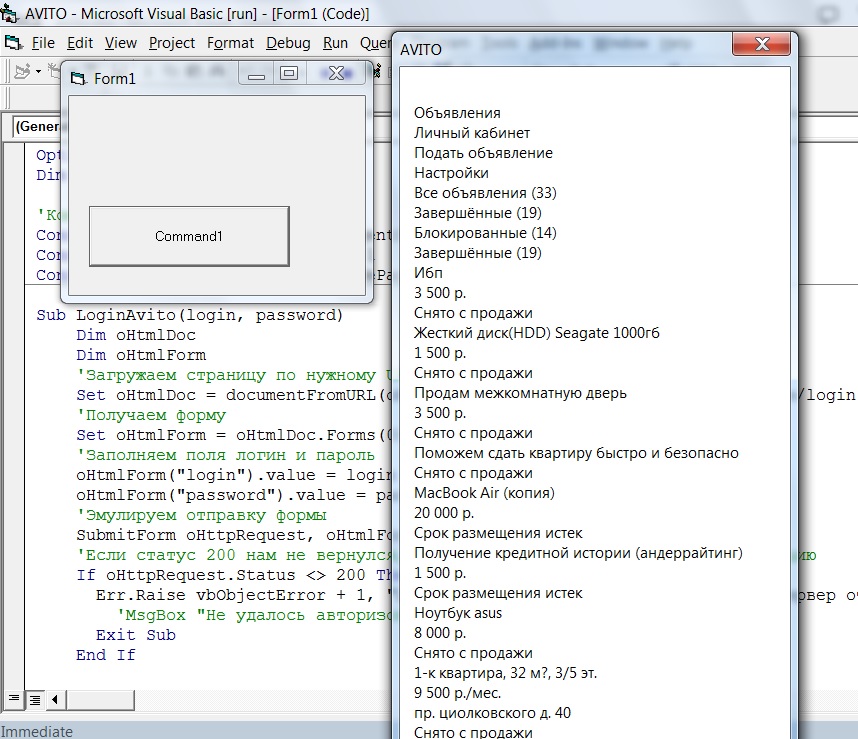The image size is (858, 739).
Task: Click the AVITO window title text
Action: (421, 50)
